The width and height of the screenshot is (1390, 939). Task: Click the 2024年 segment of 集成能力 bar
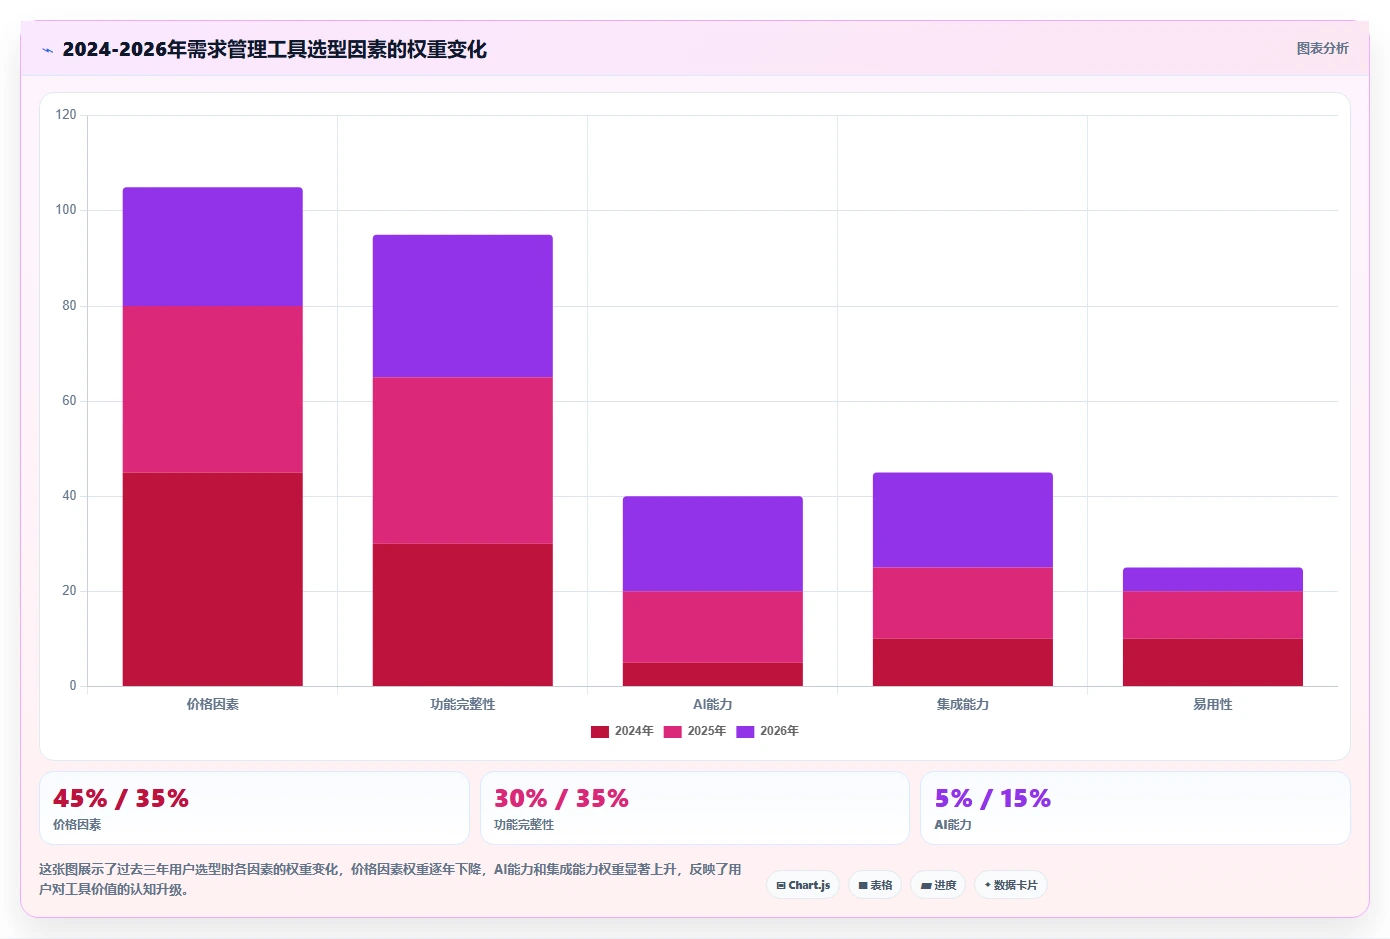tap(963, 662)
